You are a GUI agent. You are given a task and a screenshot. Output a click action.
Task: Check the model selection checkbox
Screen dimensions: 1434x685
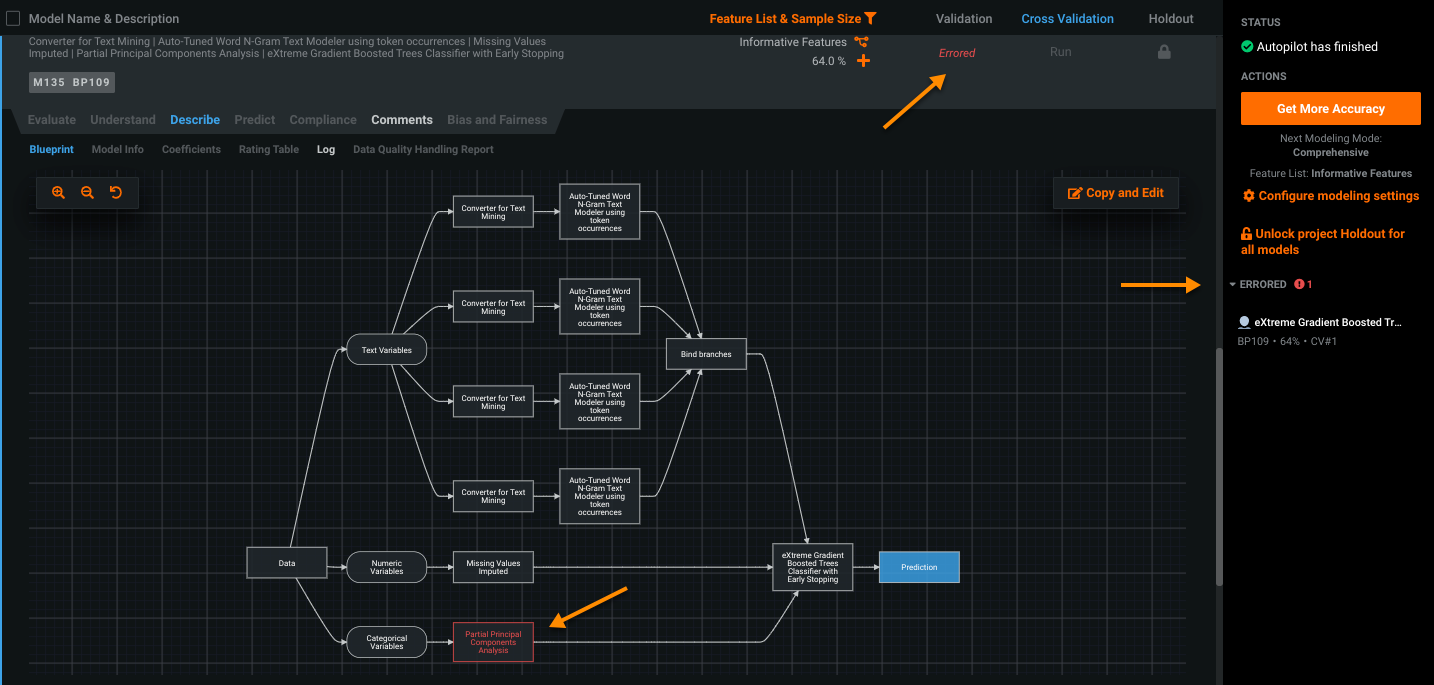tap(13, 19)
